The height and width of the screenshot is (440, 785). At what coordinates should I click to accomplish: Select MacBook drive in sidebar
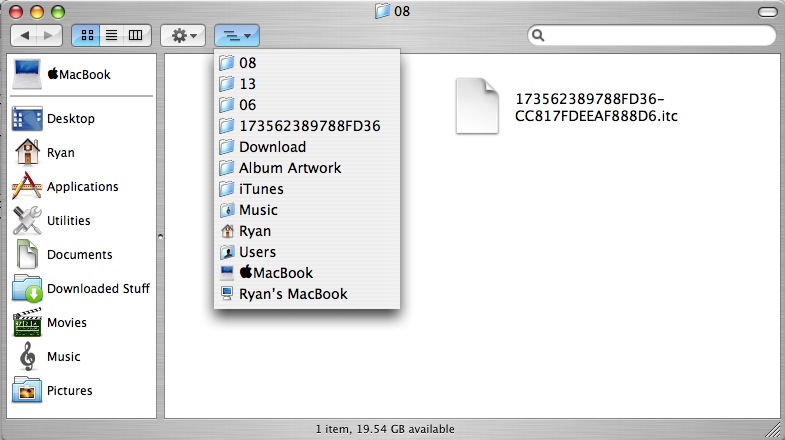point(81,74)
